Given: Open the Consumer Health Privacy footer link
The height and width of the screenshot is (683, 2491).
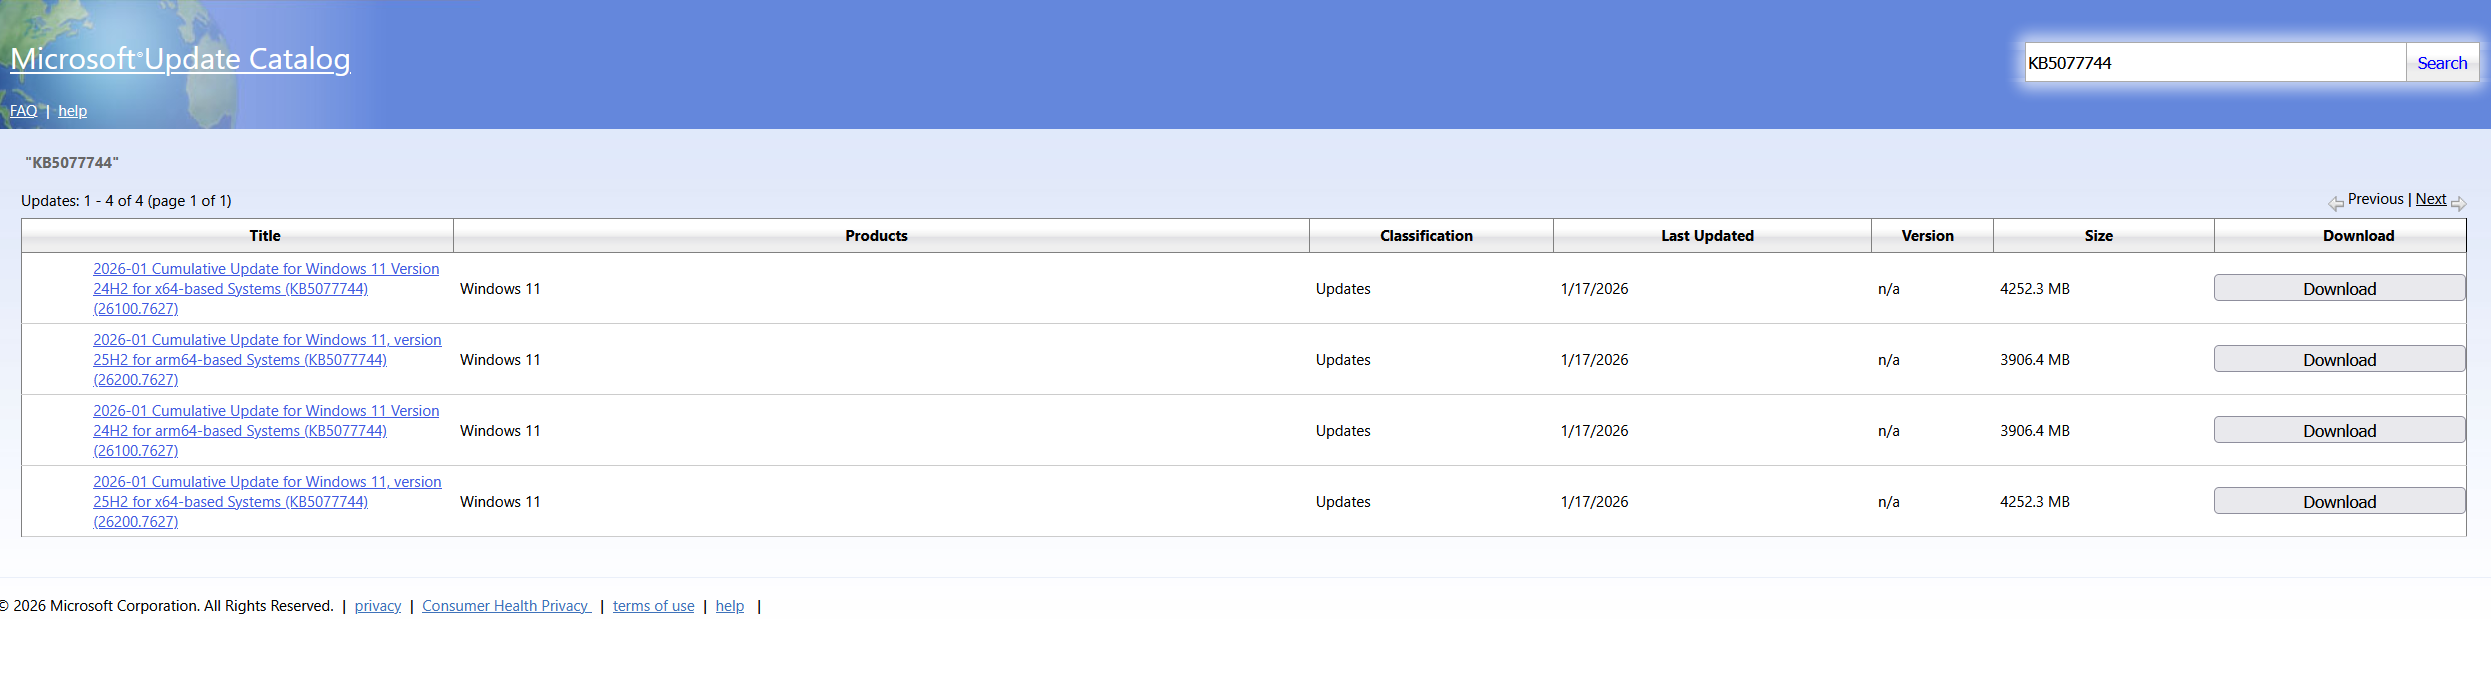Looking at the screenshot, I should pyautogui.click(x=505, y=606).
